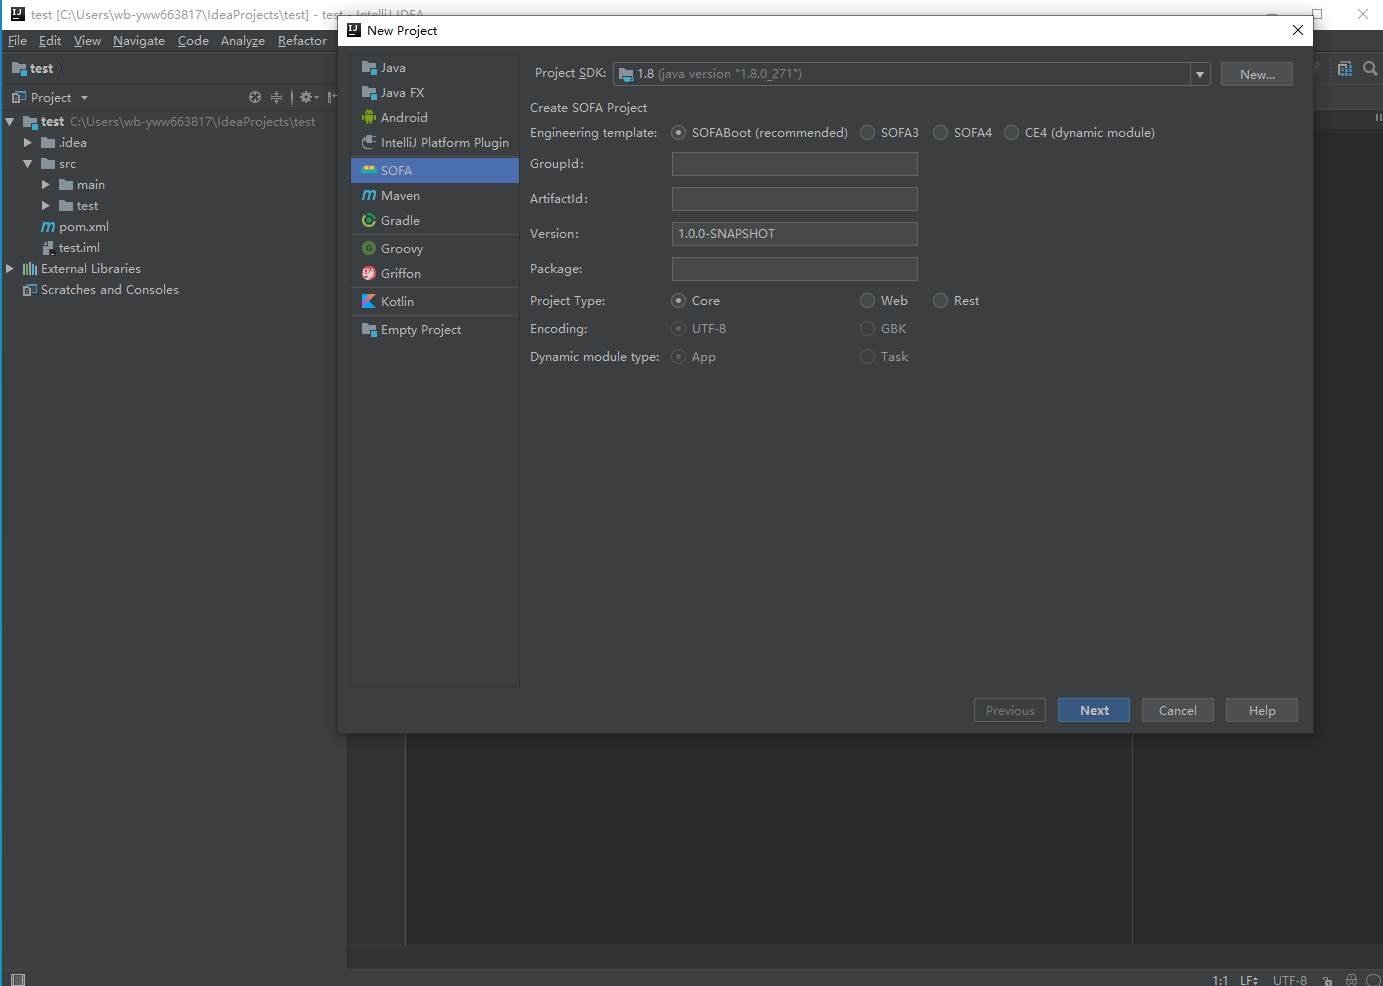
Task: Click memory indicator circle in status bar
Action: point(1373,981)
